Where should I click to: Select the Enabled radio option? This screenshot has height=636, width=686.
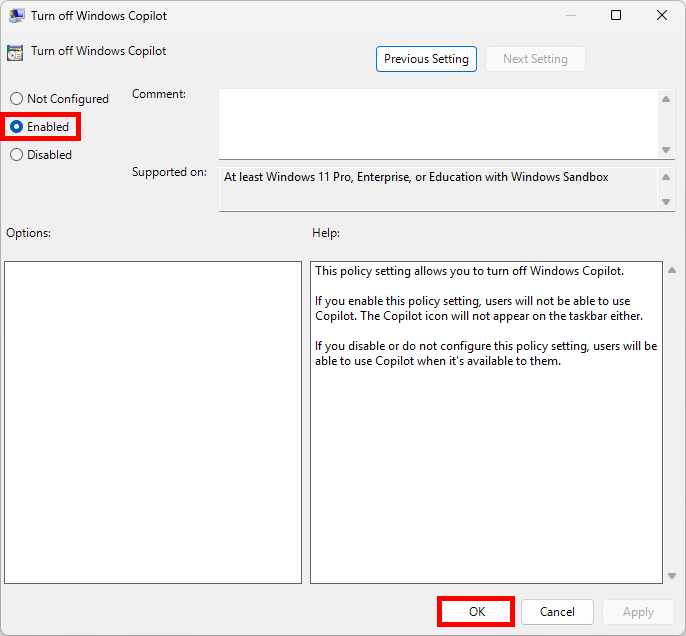pos(39,127)
